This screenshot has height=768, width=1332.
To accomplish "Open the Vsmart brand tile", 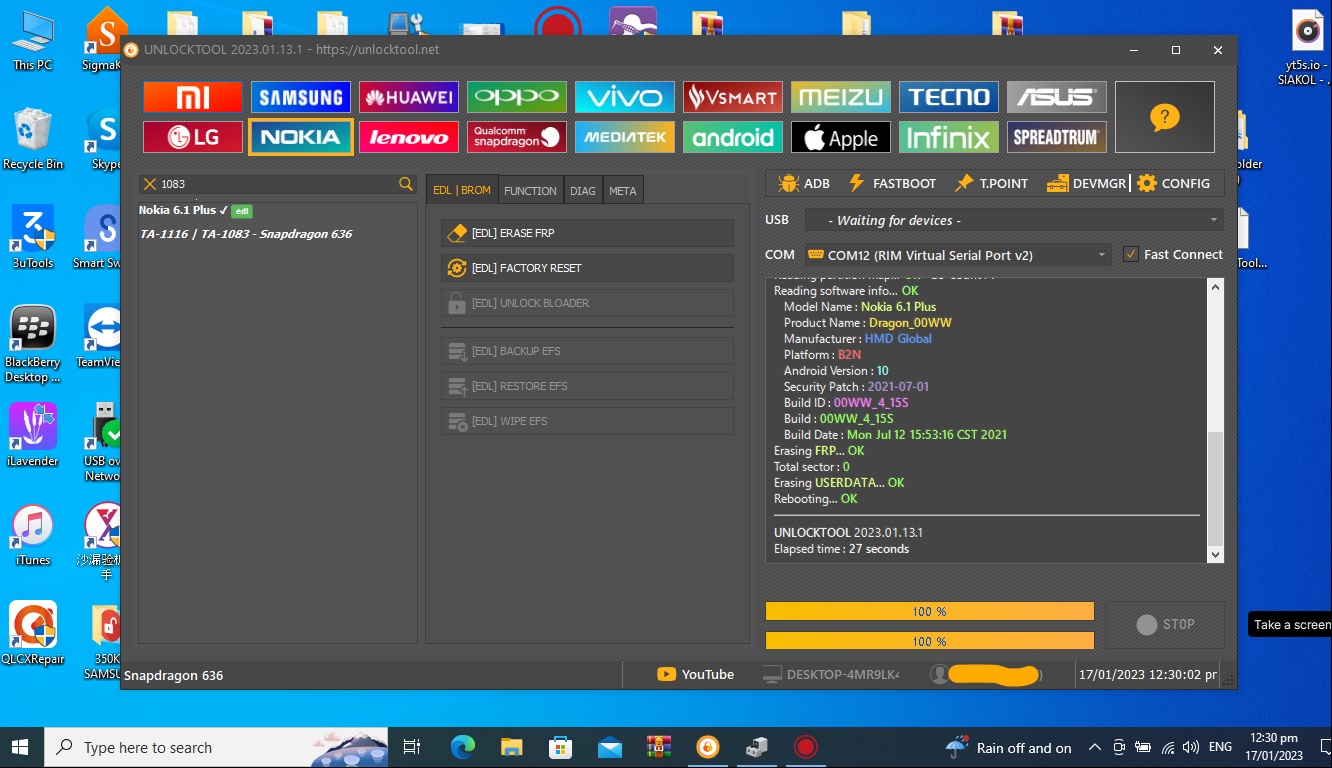I will click(733, 97).
